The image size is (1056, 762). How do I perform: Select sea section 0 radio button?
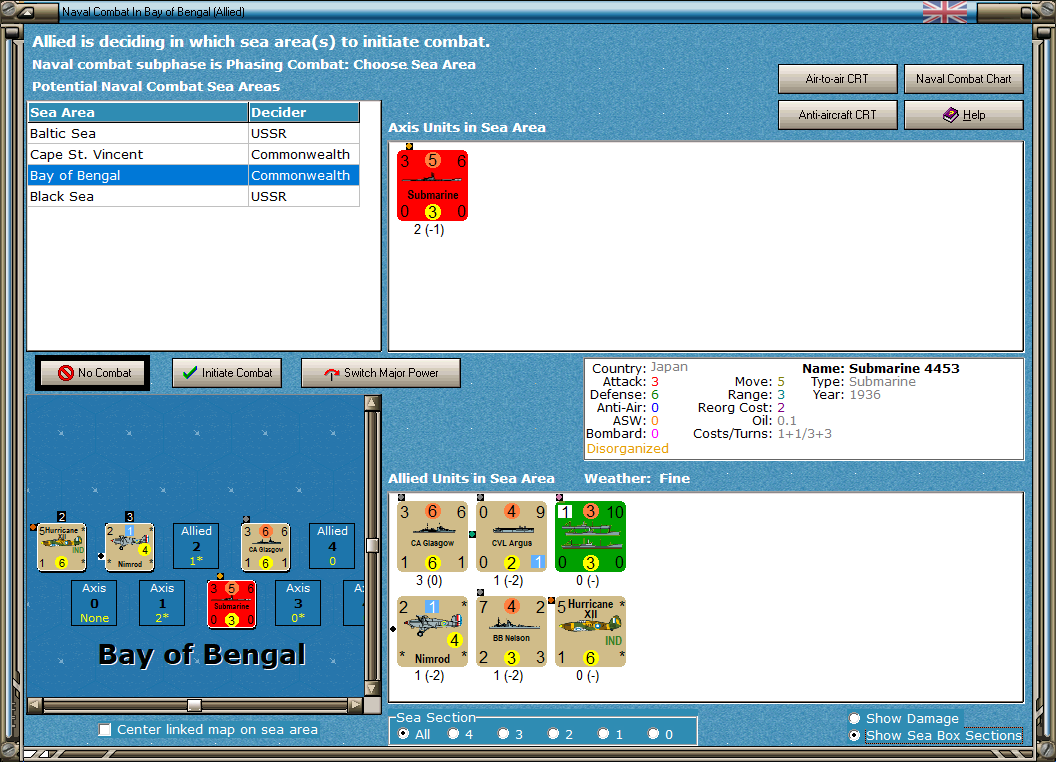coord(653,734)
